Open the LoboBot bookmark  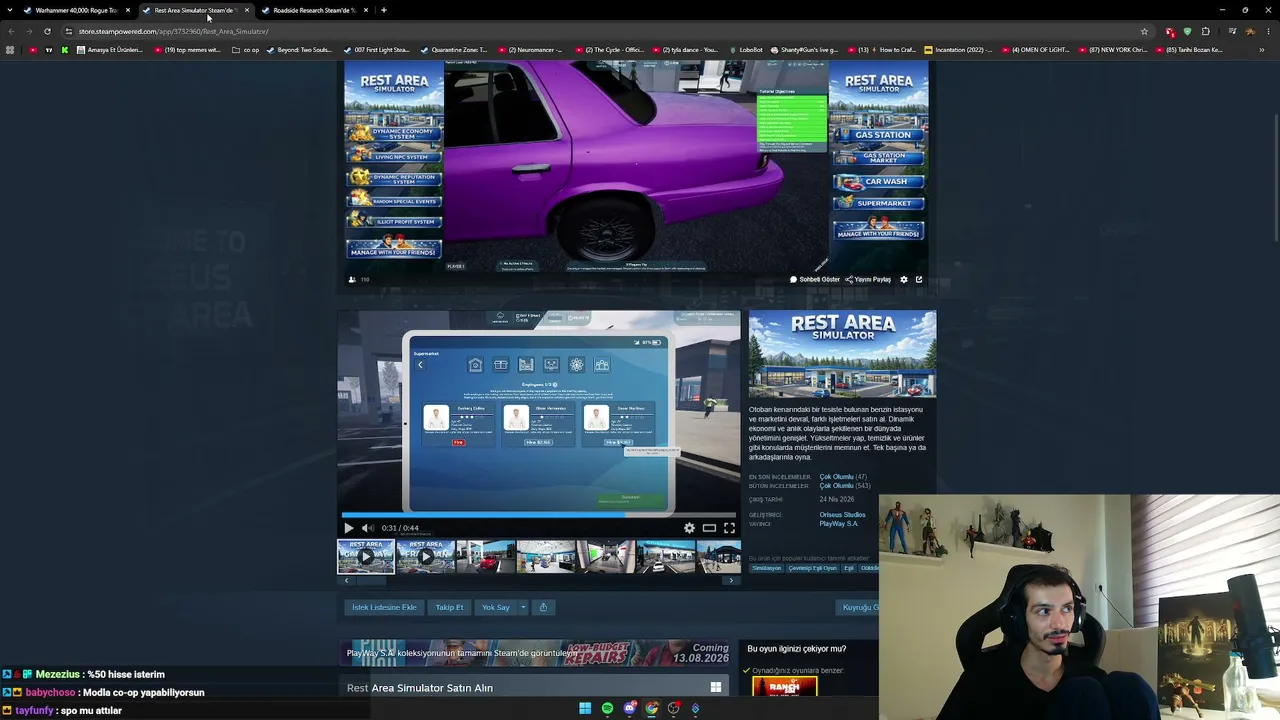point(746,50)
